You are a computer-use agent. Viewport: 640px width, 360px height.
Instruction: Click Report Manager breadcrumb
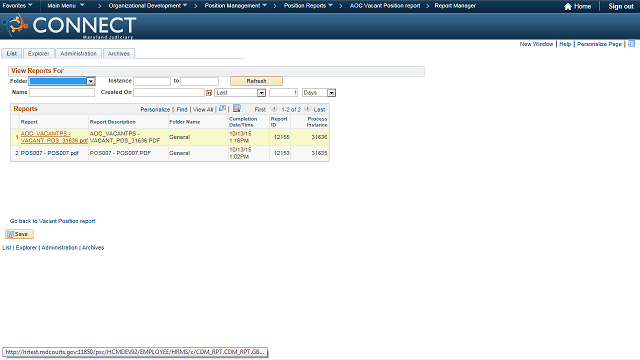(x=455, y=6)
